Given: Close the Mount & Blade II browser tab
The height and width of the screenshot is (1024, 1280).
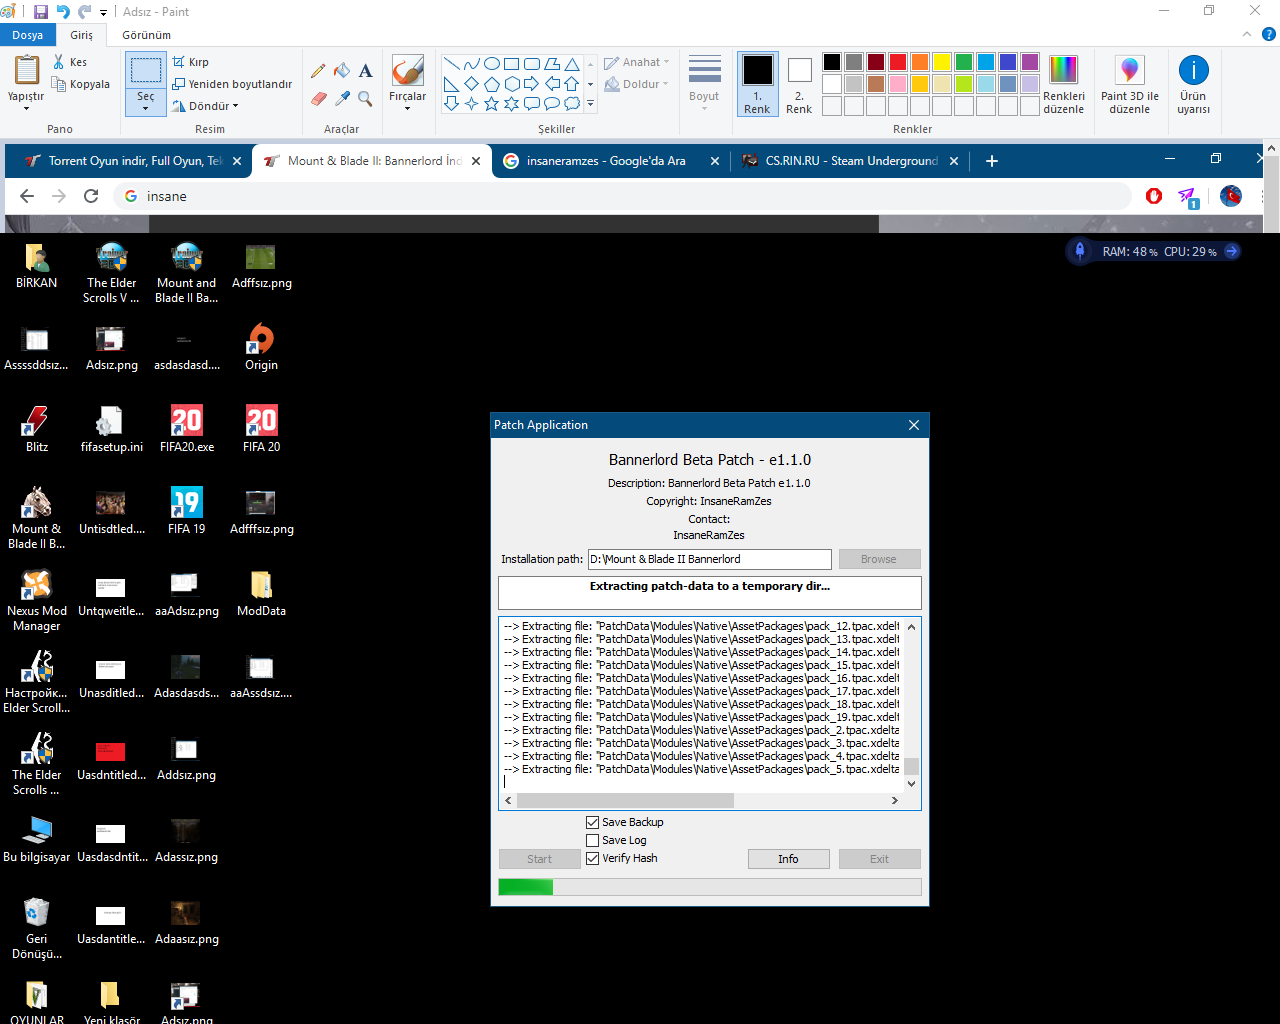Looking at the screenshot, I should click(476, 161).
